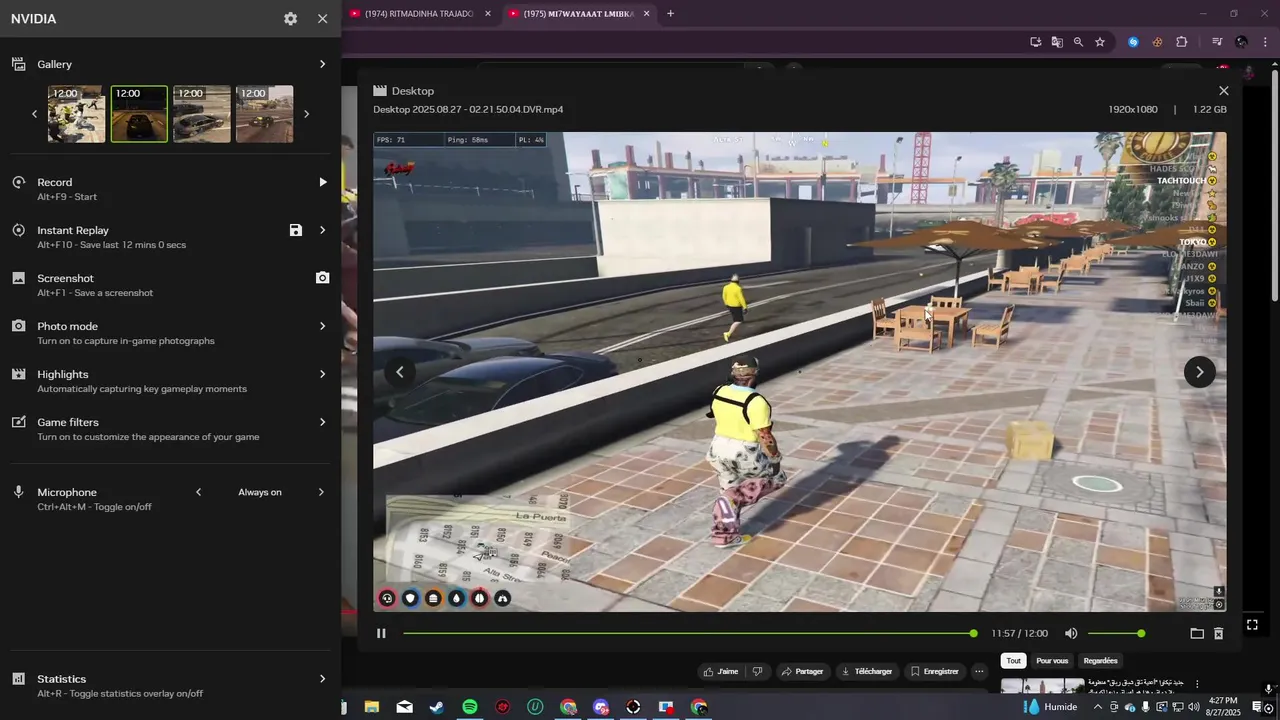The width and height of the screenshot is (1280, 720).
Task: Open NVIDIA overlay settings gear
Action: coord(290,19)
